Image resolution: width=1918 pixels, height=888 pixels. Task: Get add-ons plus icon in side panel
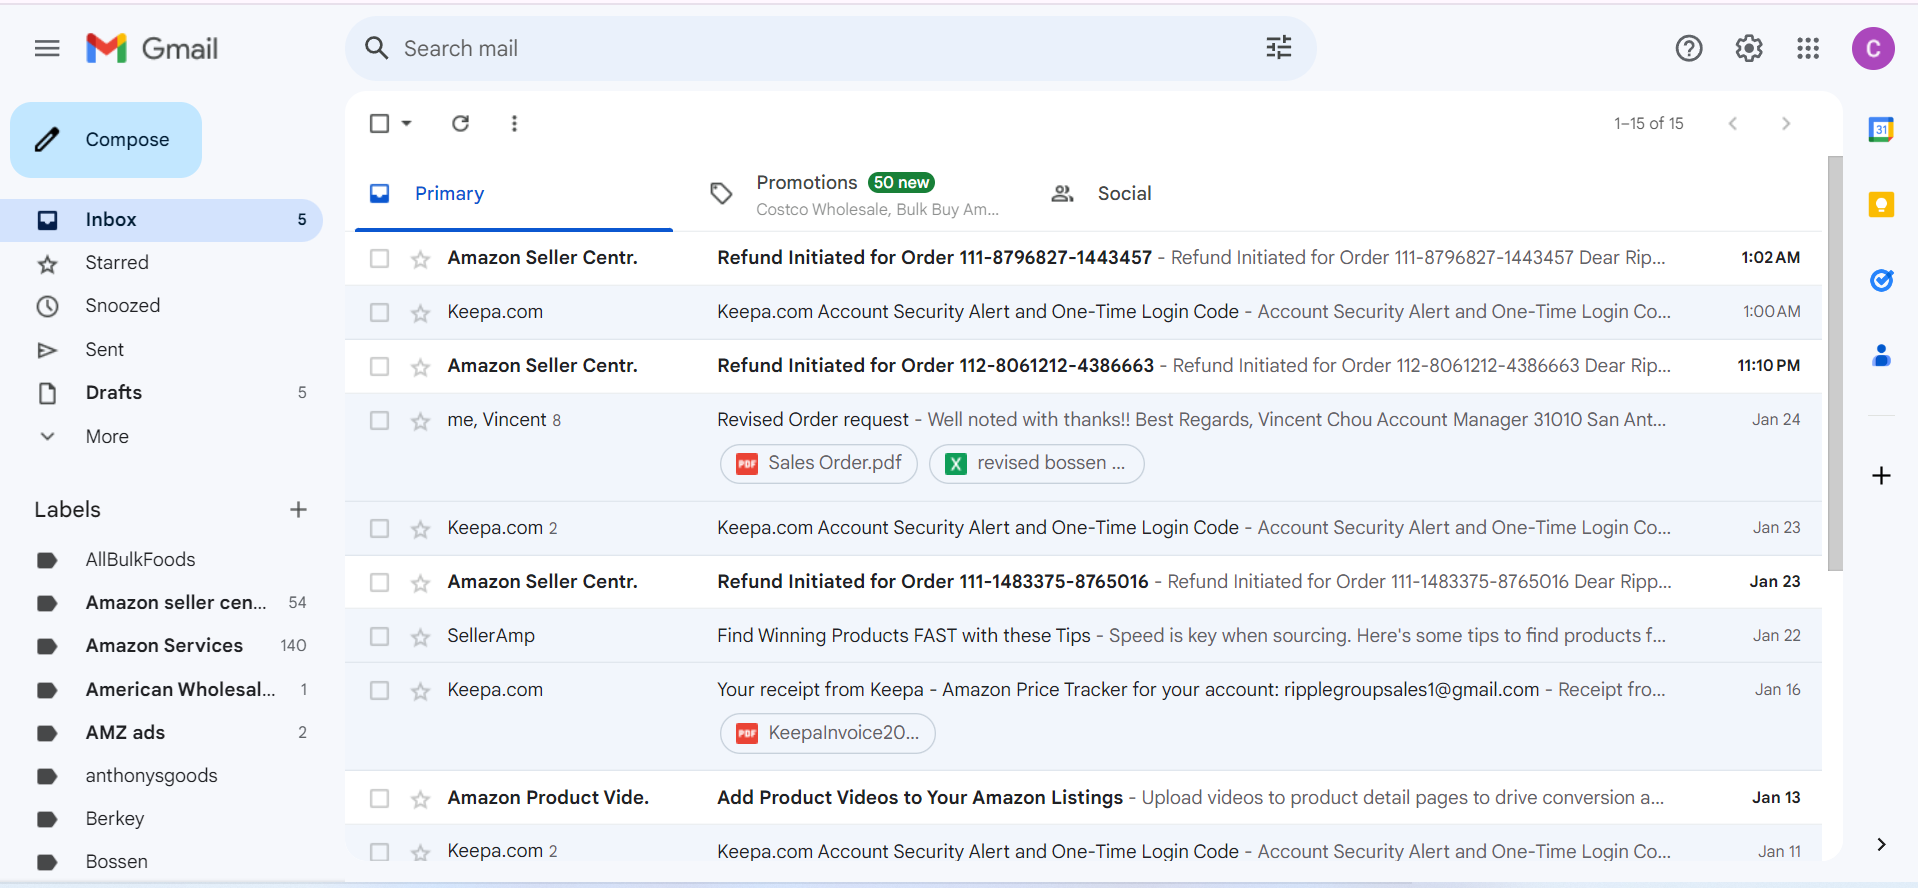pos(1881,475)
